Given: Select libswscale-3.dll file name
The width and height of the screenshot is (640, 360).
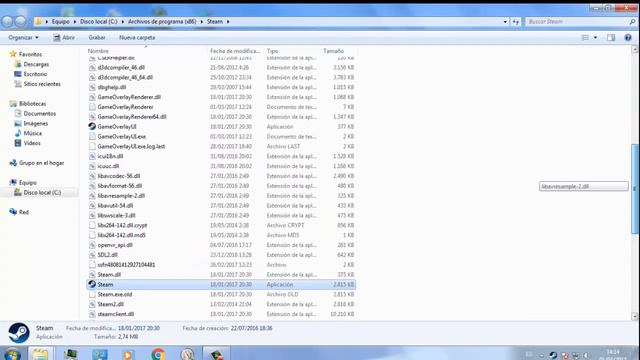Looking at the screenshot, I should pyautogui.click(x=116, y=215).
